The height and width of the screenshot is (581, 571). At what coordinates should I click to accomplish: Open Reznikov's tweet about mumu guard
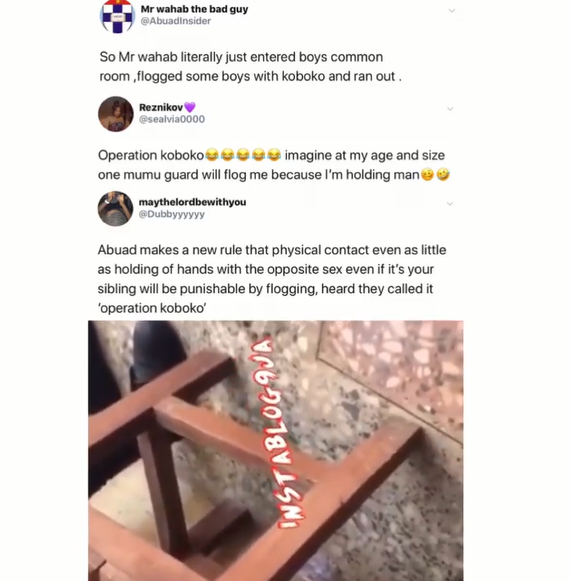274,165
